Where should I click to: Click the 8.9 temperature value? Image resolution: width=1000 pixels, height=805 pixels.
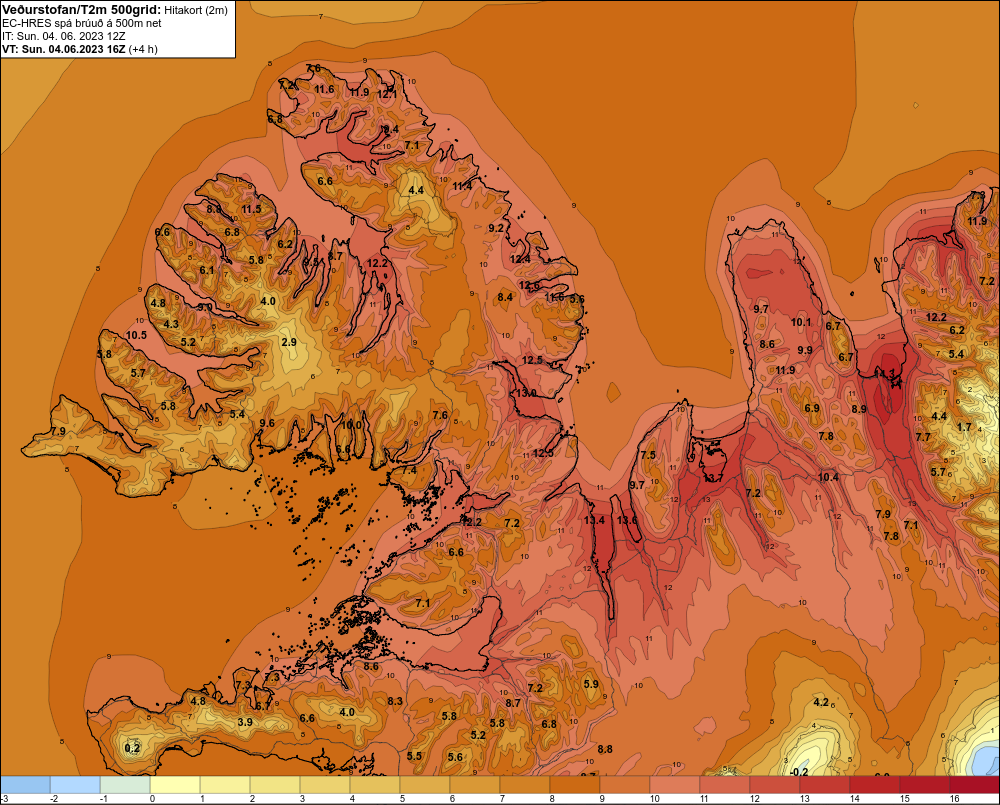click(859, 409)
